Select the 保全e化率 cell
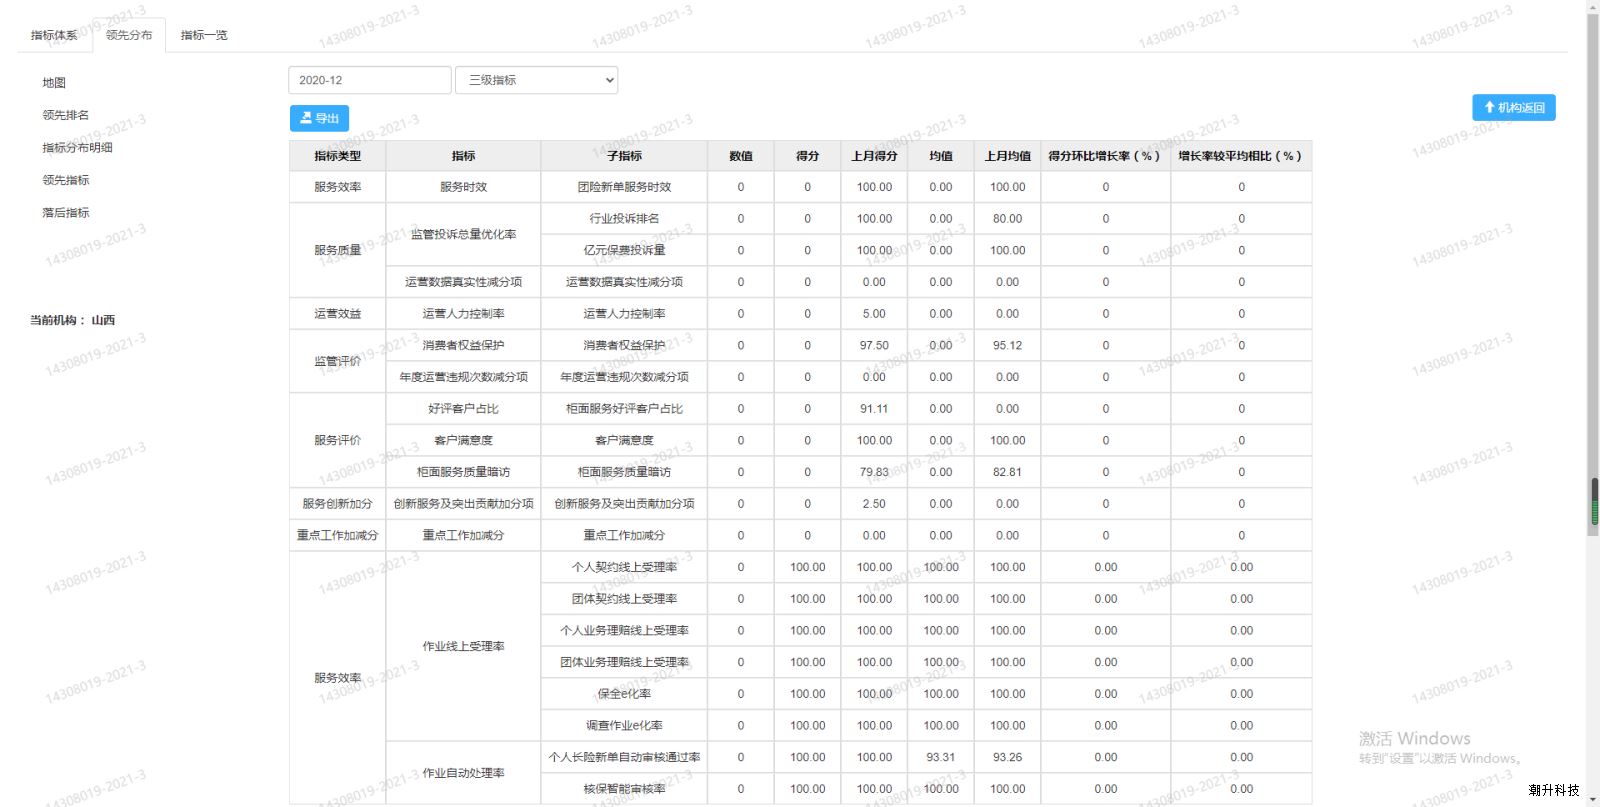Viewport: 1600px width, 807px height. pyautogui.click(x=624, y=694)
